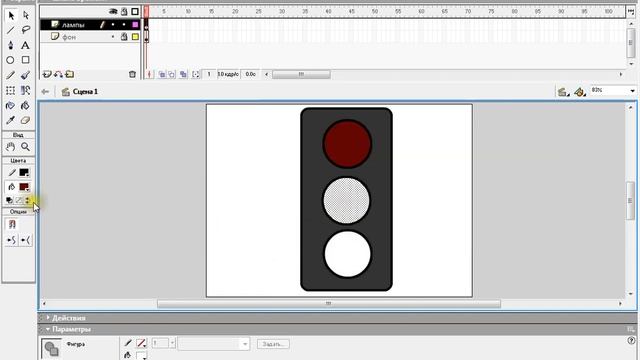Click the Insert Layer button

(x=47, y=75)
